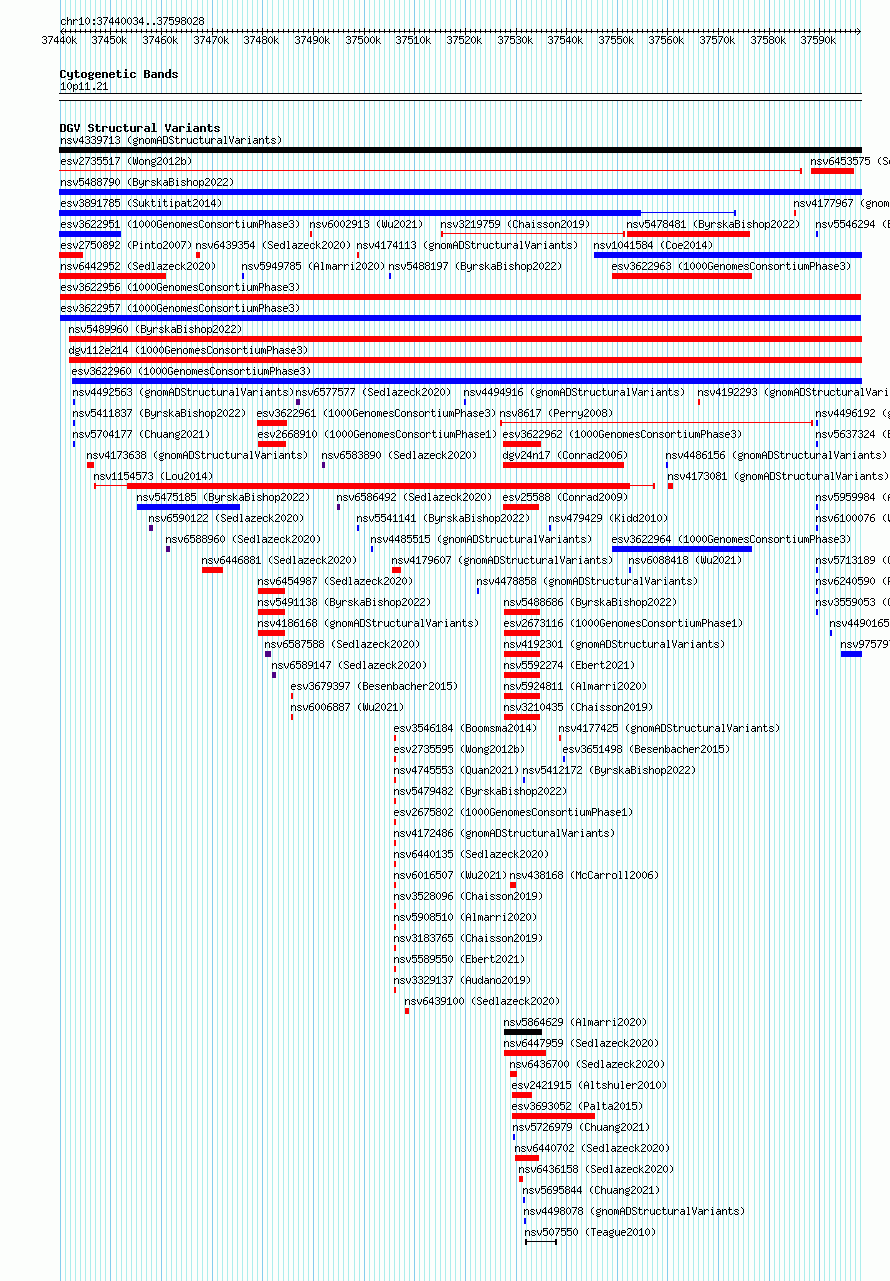The width and height of the screenshot is (890, 1281).
Task: Click nsv479429 (Kidd2010) label
Action: (608, 518)
